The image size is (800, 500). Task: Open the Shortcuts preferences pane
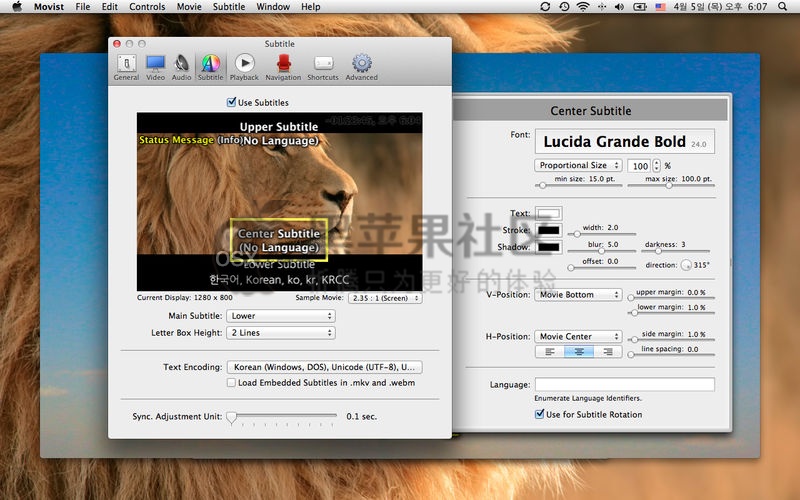pyautogui.click(x=323, y=68)
